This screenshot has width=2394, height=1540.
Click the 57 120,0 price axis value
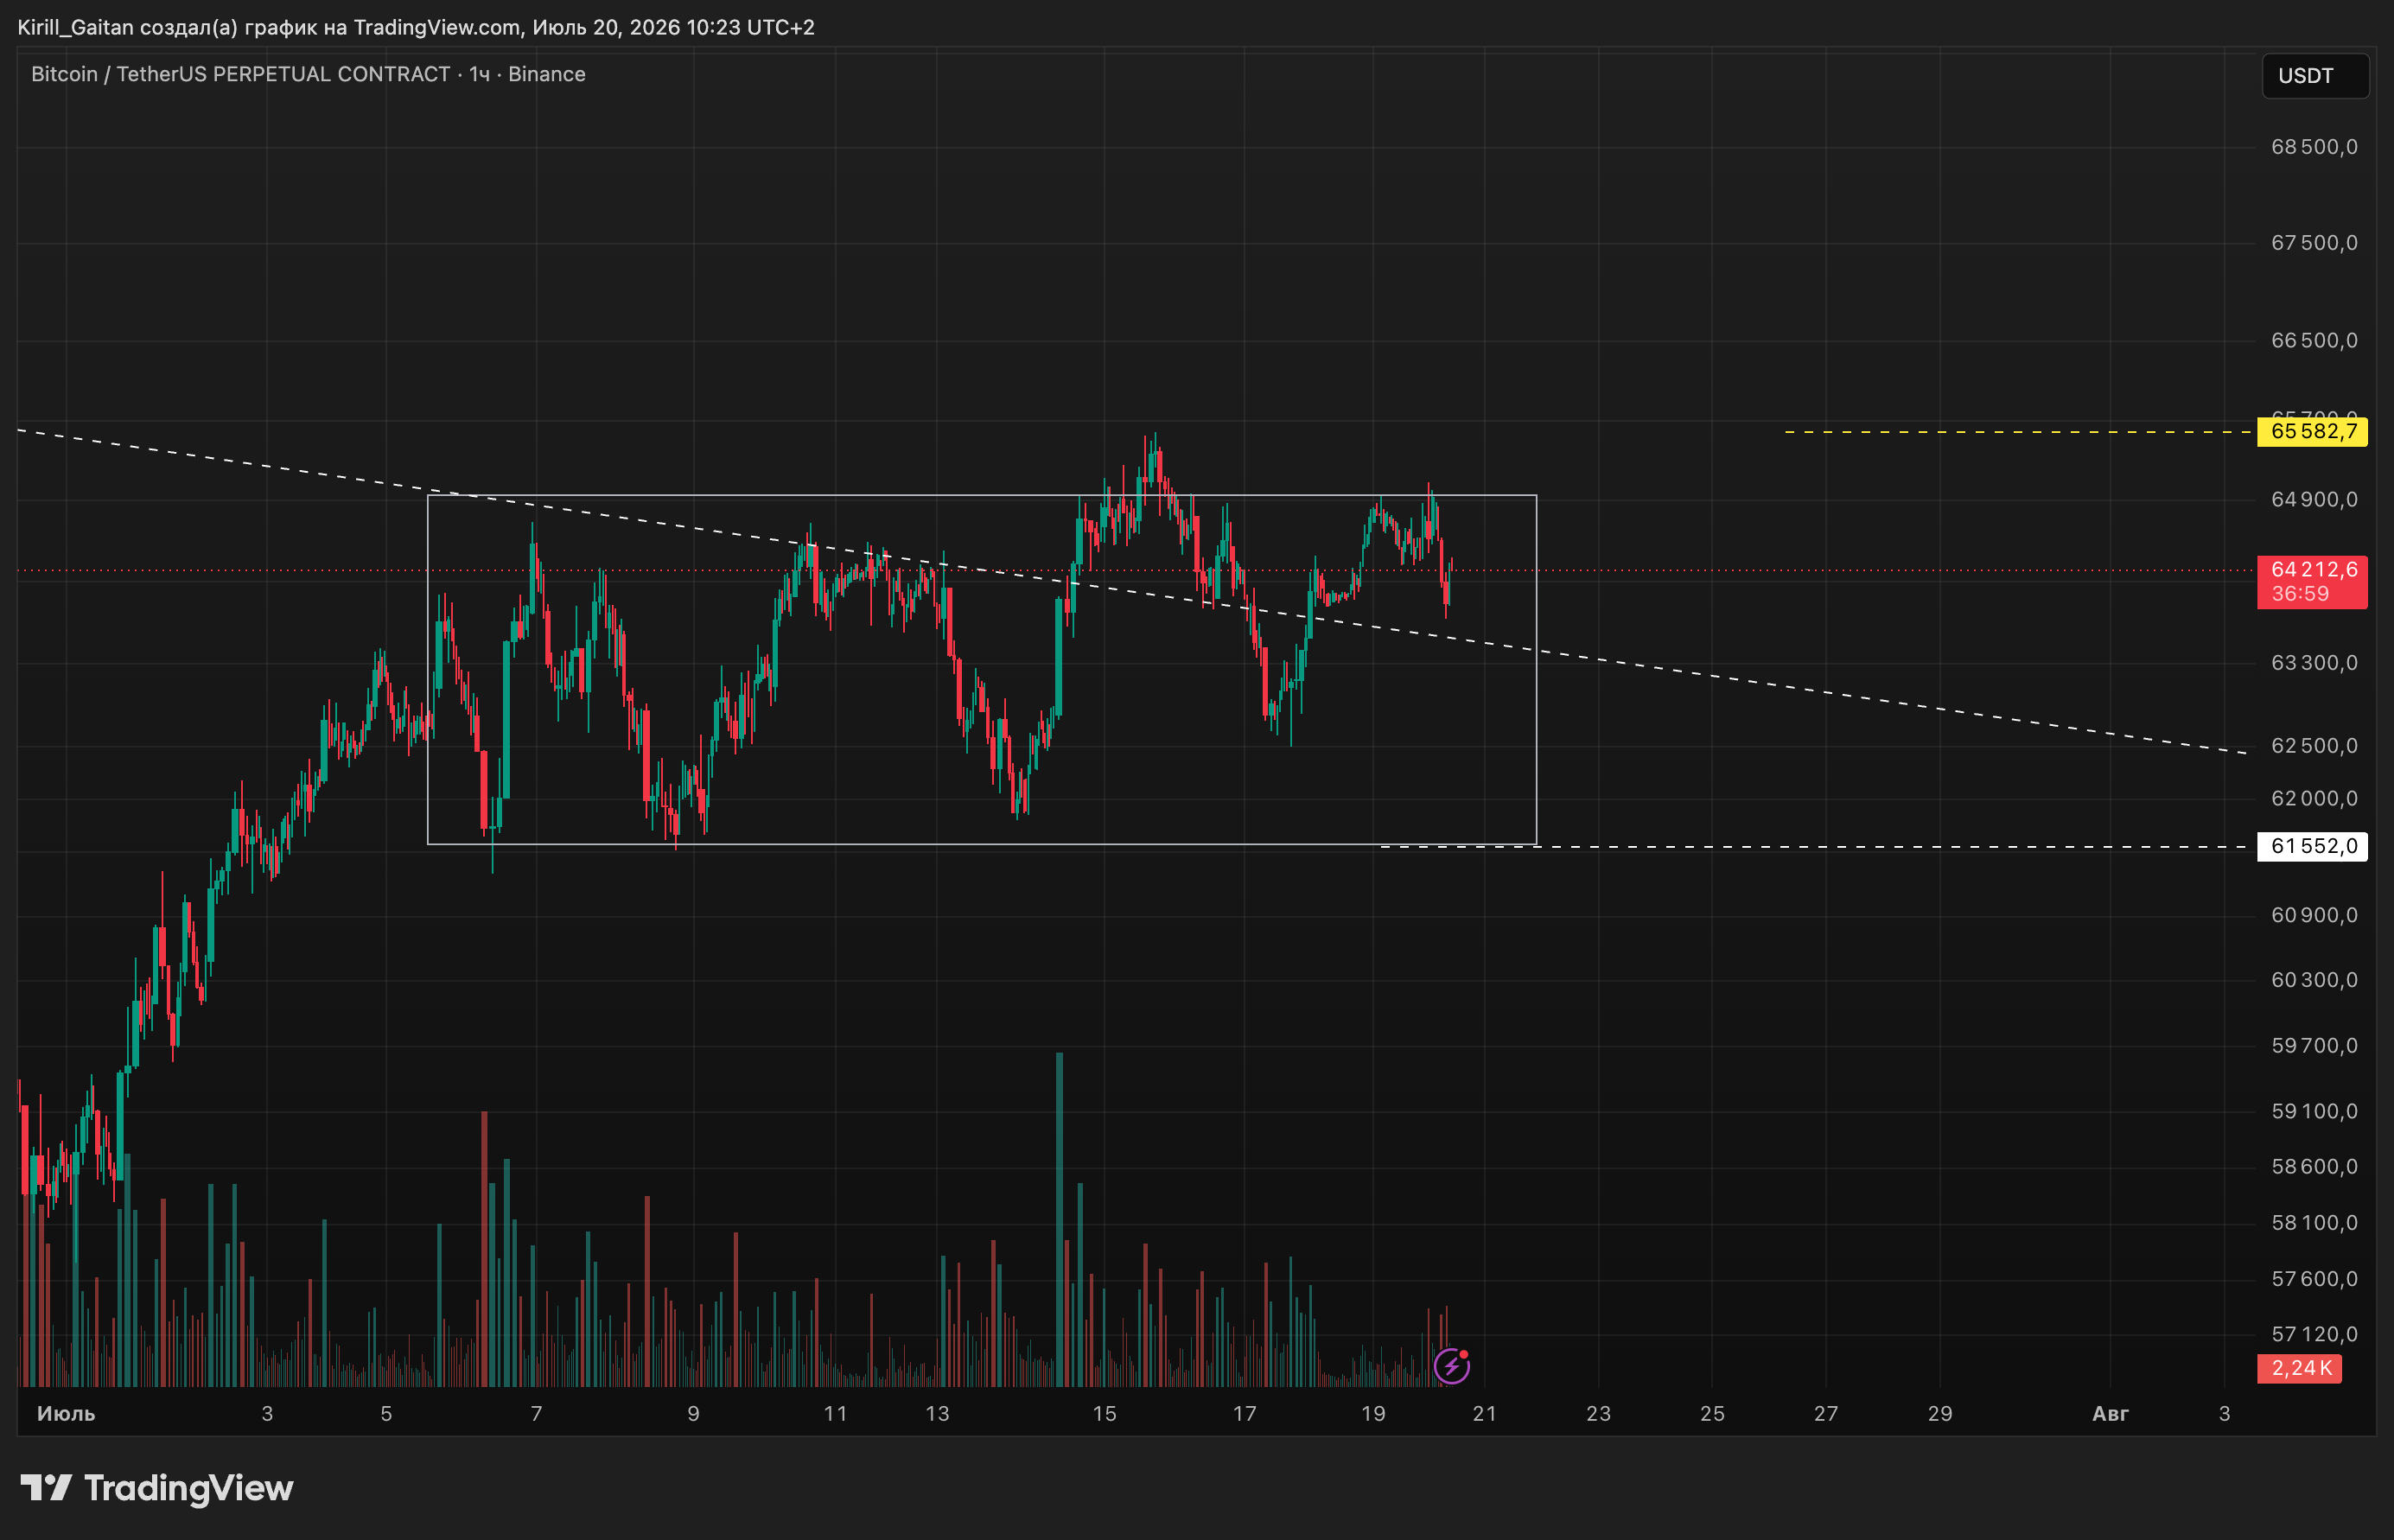2314,1334
